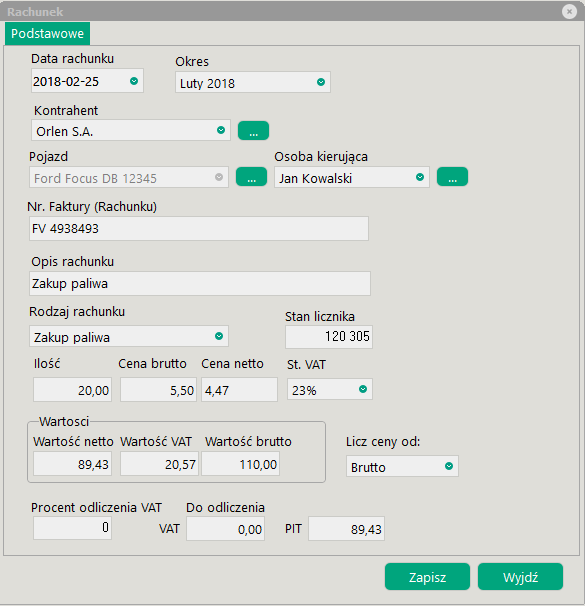Switch to the Podstawowe tab

[48, 34]
